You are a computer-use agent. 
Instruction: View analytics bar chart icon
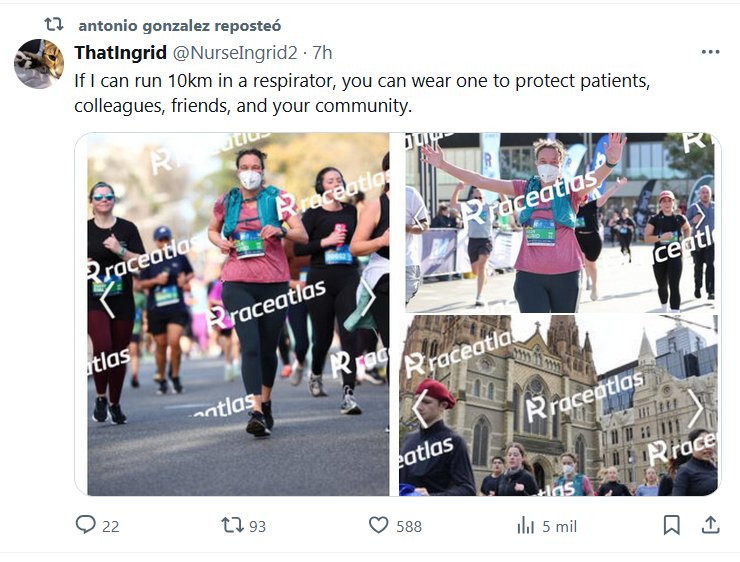click(525, 525)
